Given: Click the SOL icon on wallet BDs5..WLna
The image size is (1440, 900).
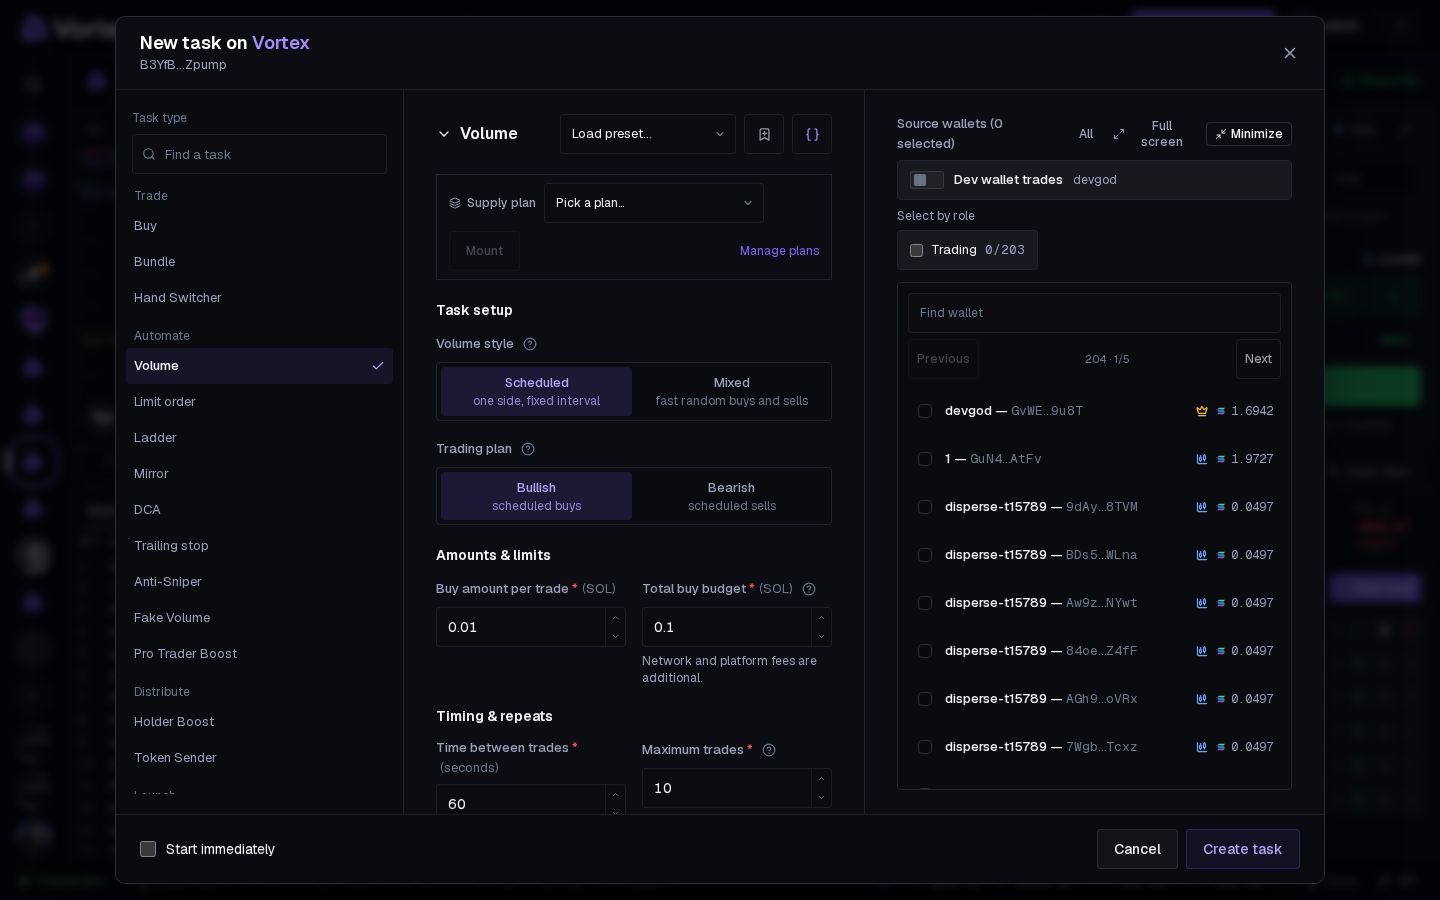Looking at the screenshot, I should pyautogui.click(x=1221, y=555).
